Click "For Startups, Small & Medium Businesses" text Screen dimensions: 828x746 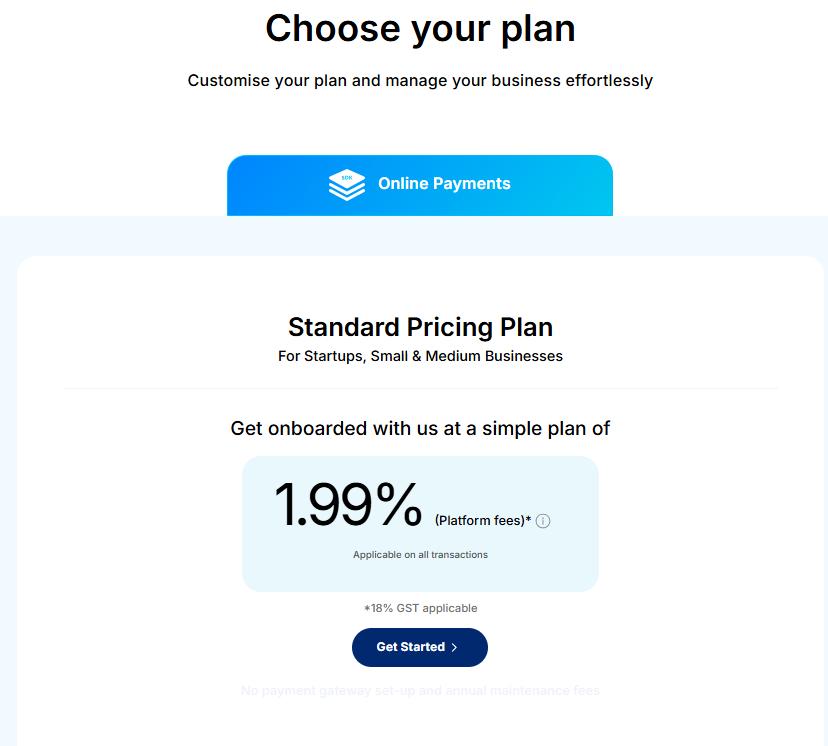coord(420,356)
